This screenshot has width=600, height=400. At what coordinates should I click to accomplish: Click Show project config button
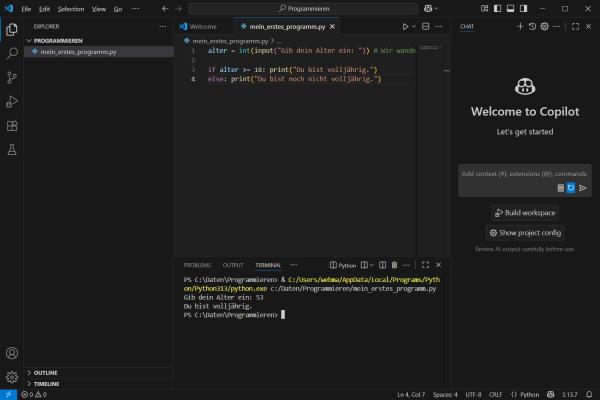coord(525,233)
